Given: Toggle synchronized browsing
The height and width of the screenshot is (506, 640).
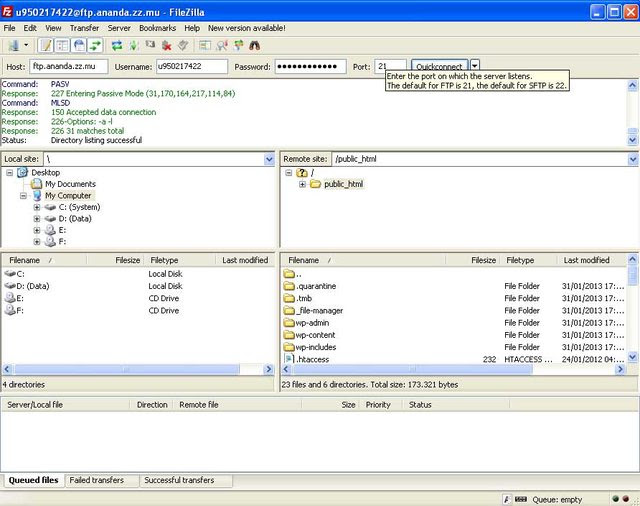Looking at the screenshot, I should [238, 45].
